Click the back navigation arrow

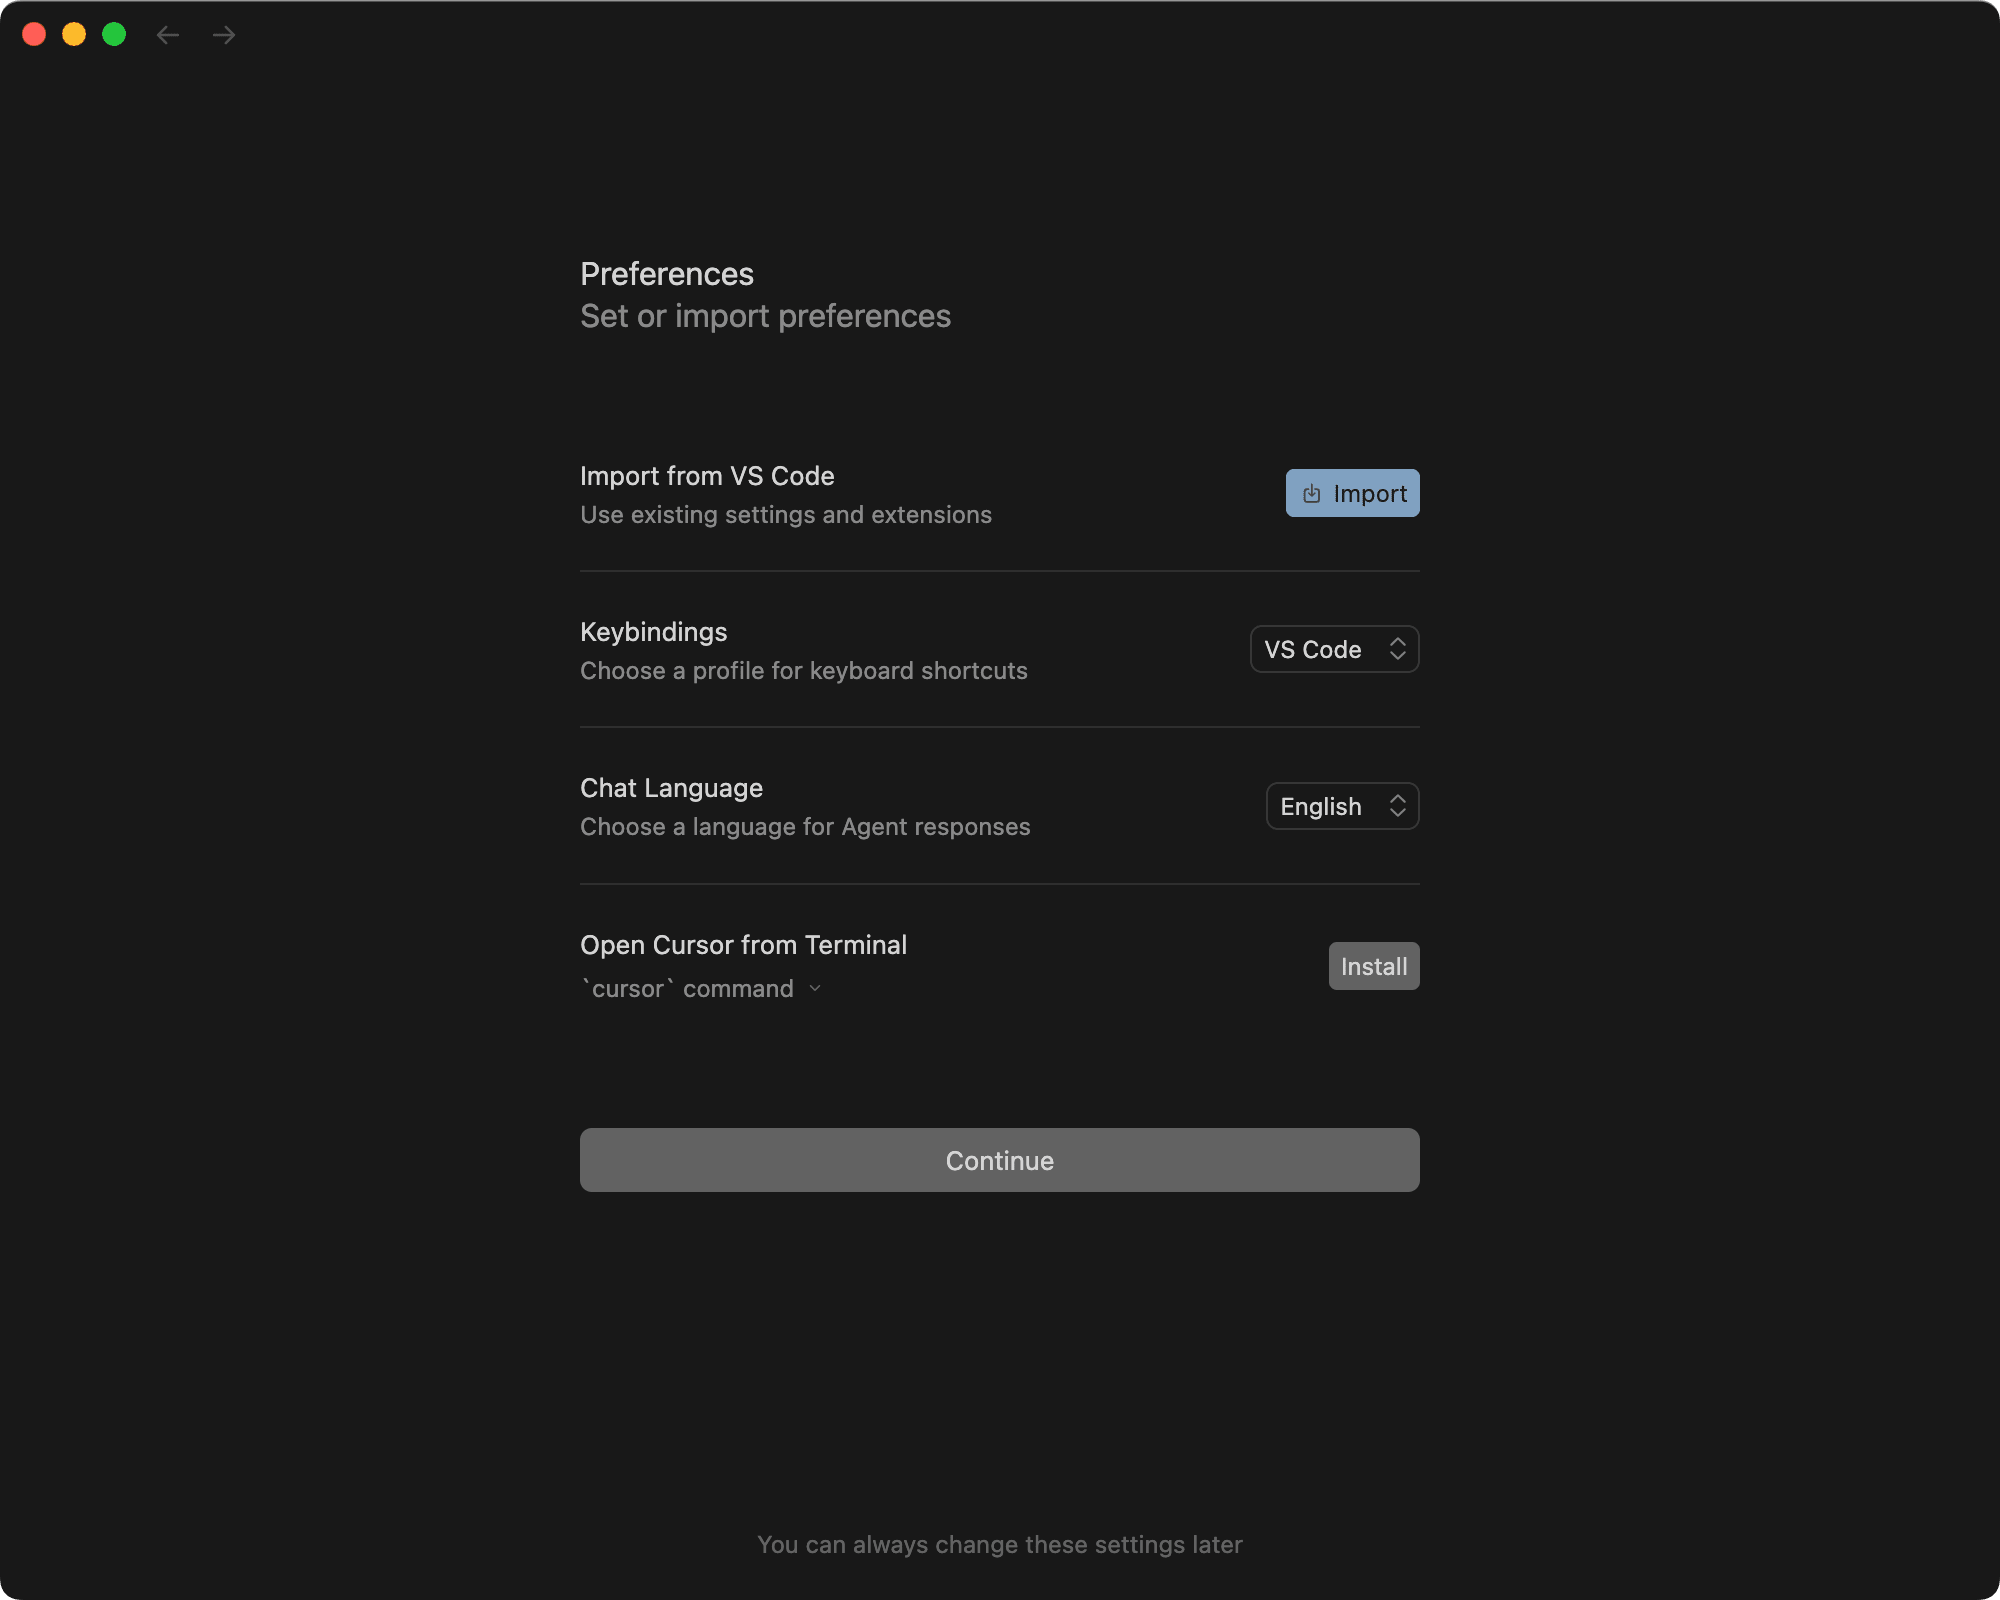pyautogui.click(x=167, y=35)
